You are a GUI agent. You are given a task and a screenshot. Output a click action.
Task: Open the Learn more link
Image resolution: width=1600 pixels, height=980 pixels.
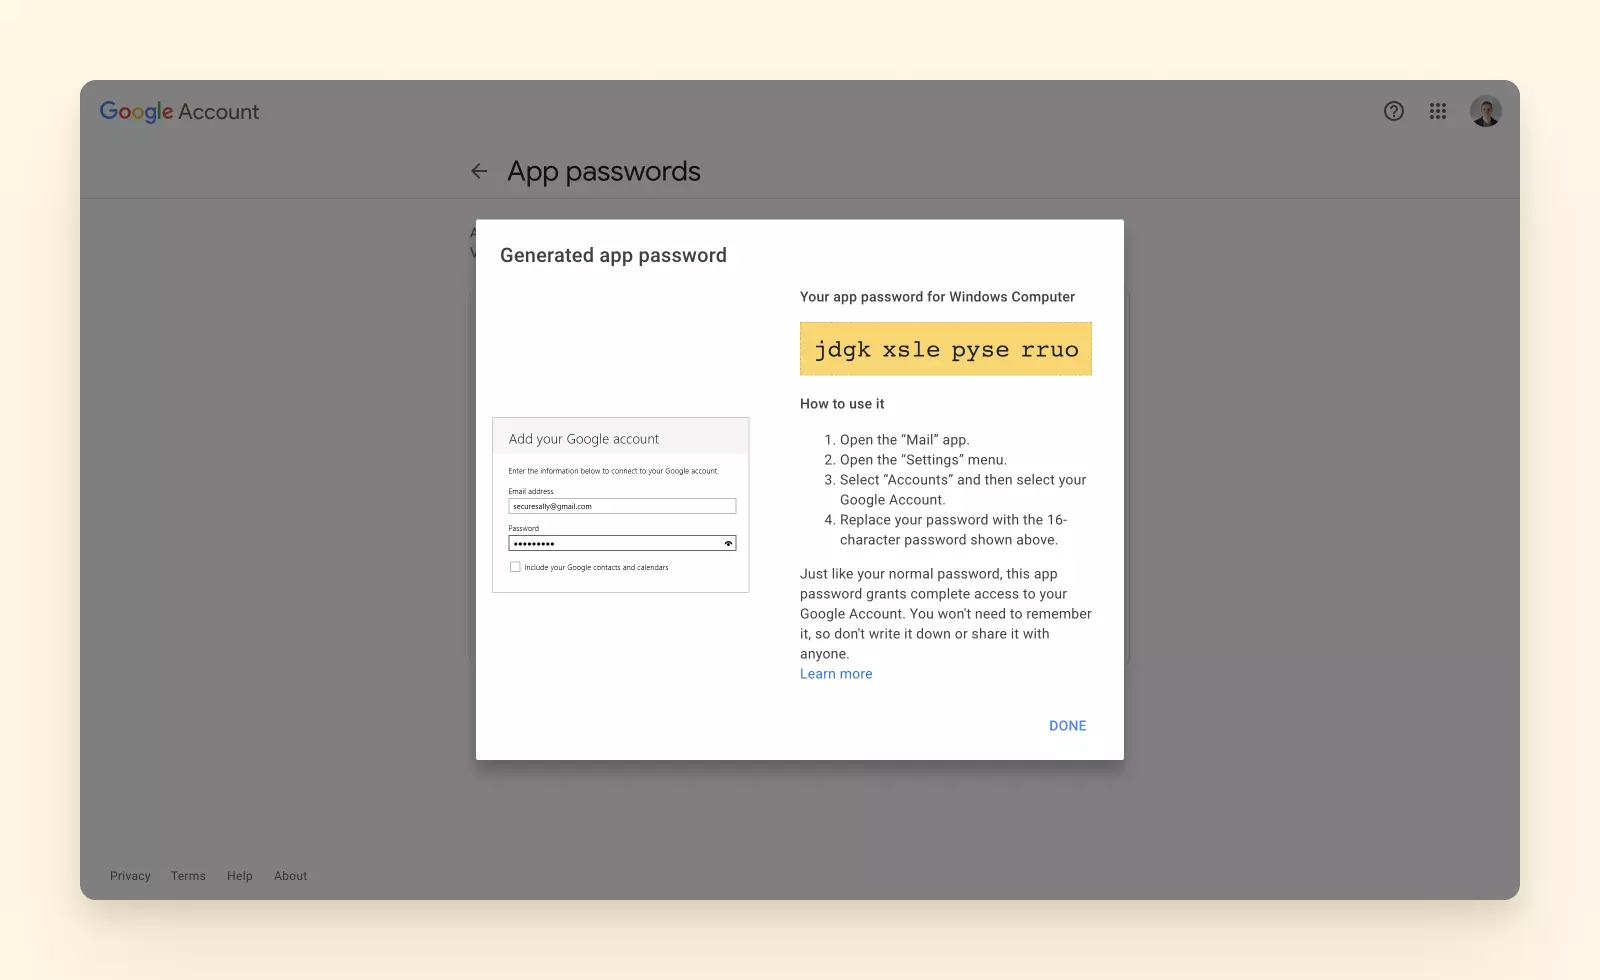pyautogui.click(x=836, y=674)
